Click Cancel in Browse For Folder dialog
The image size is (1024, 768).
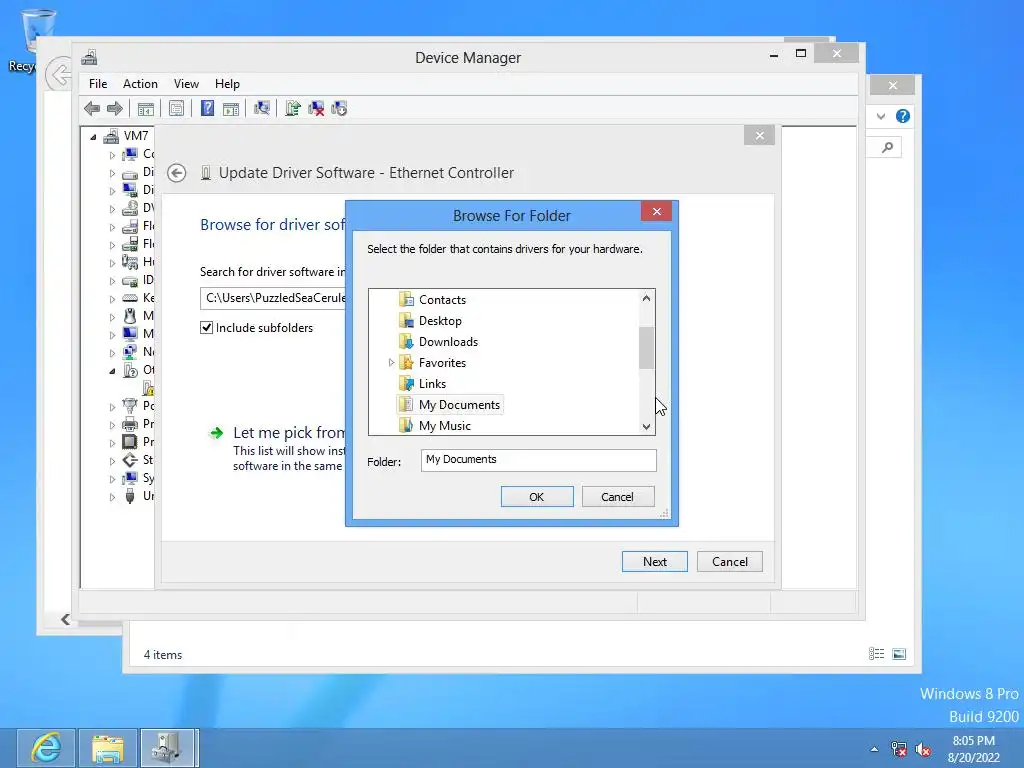(x=618, y=496)
